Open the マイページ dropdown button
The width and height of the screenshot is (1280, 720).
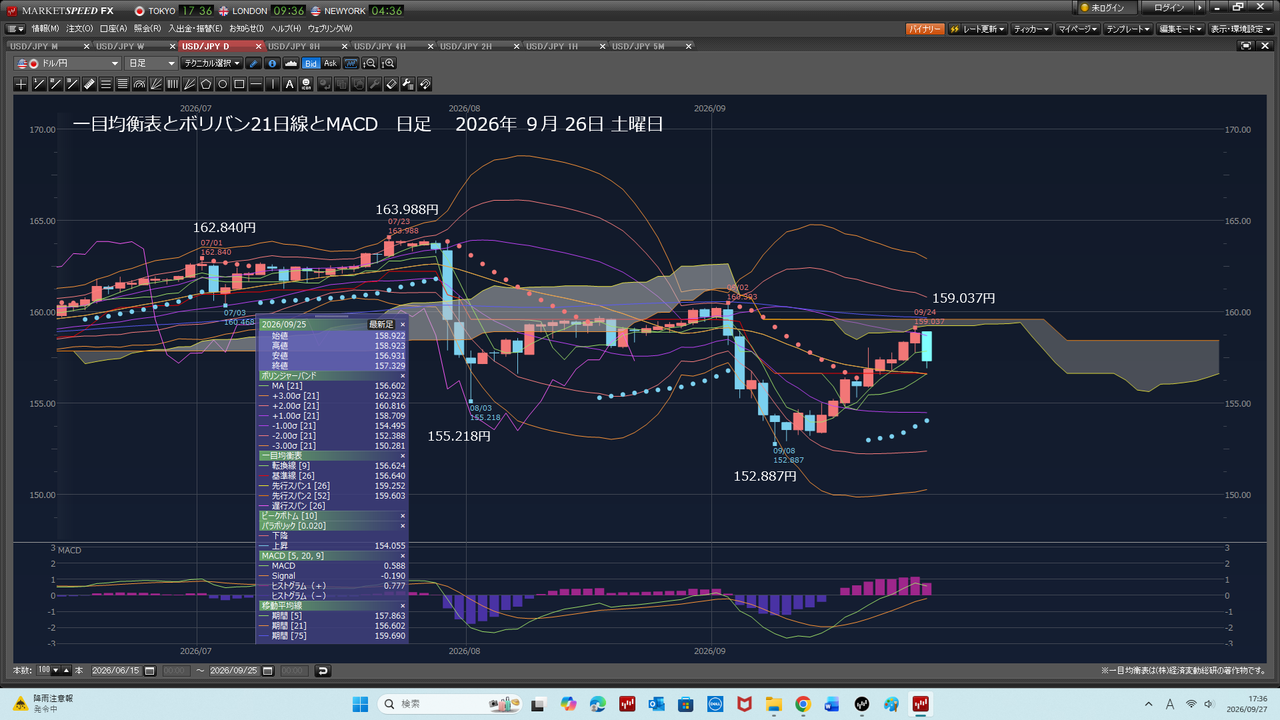tap(1077, 29)
